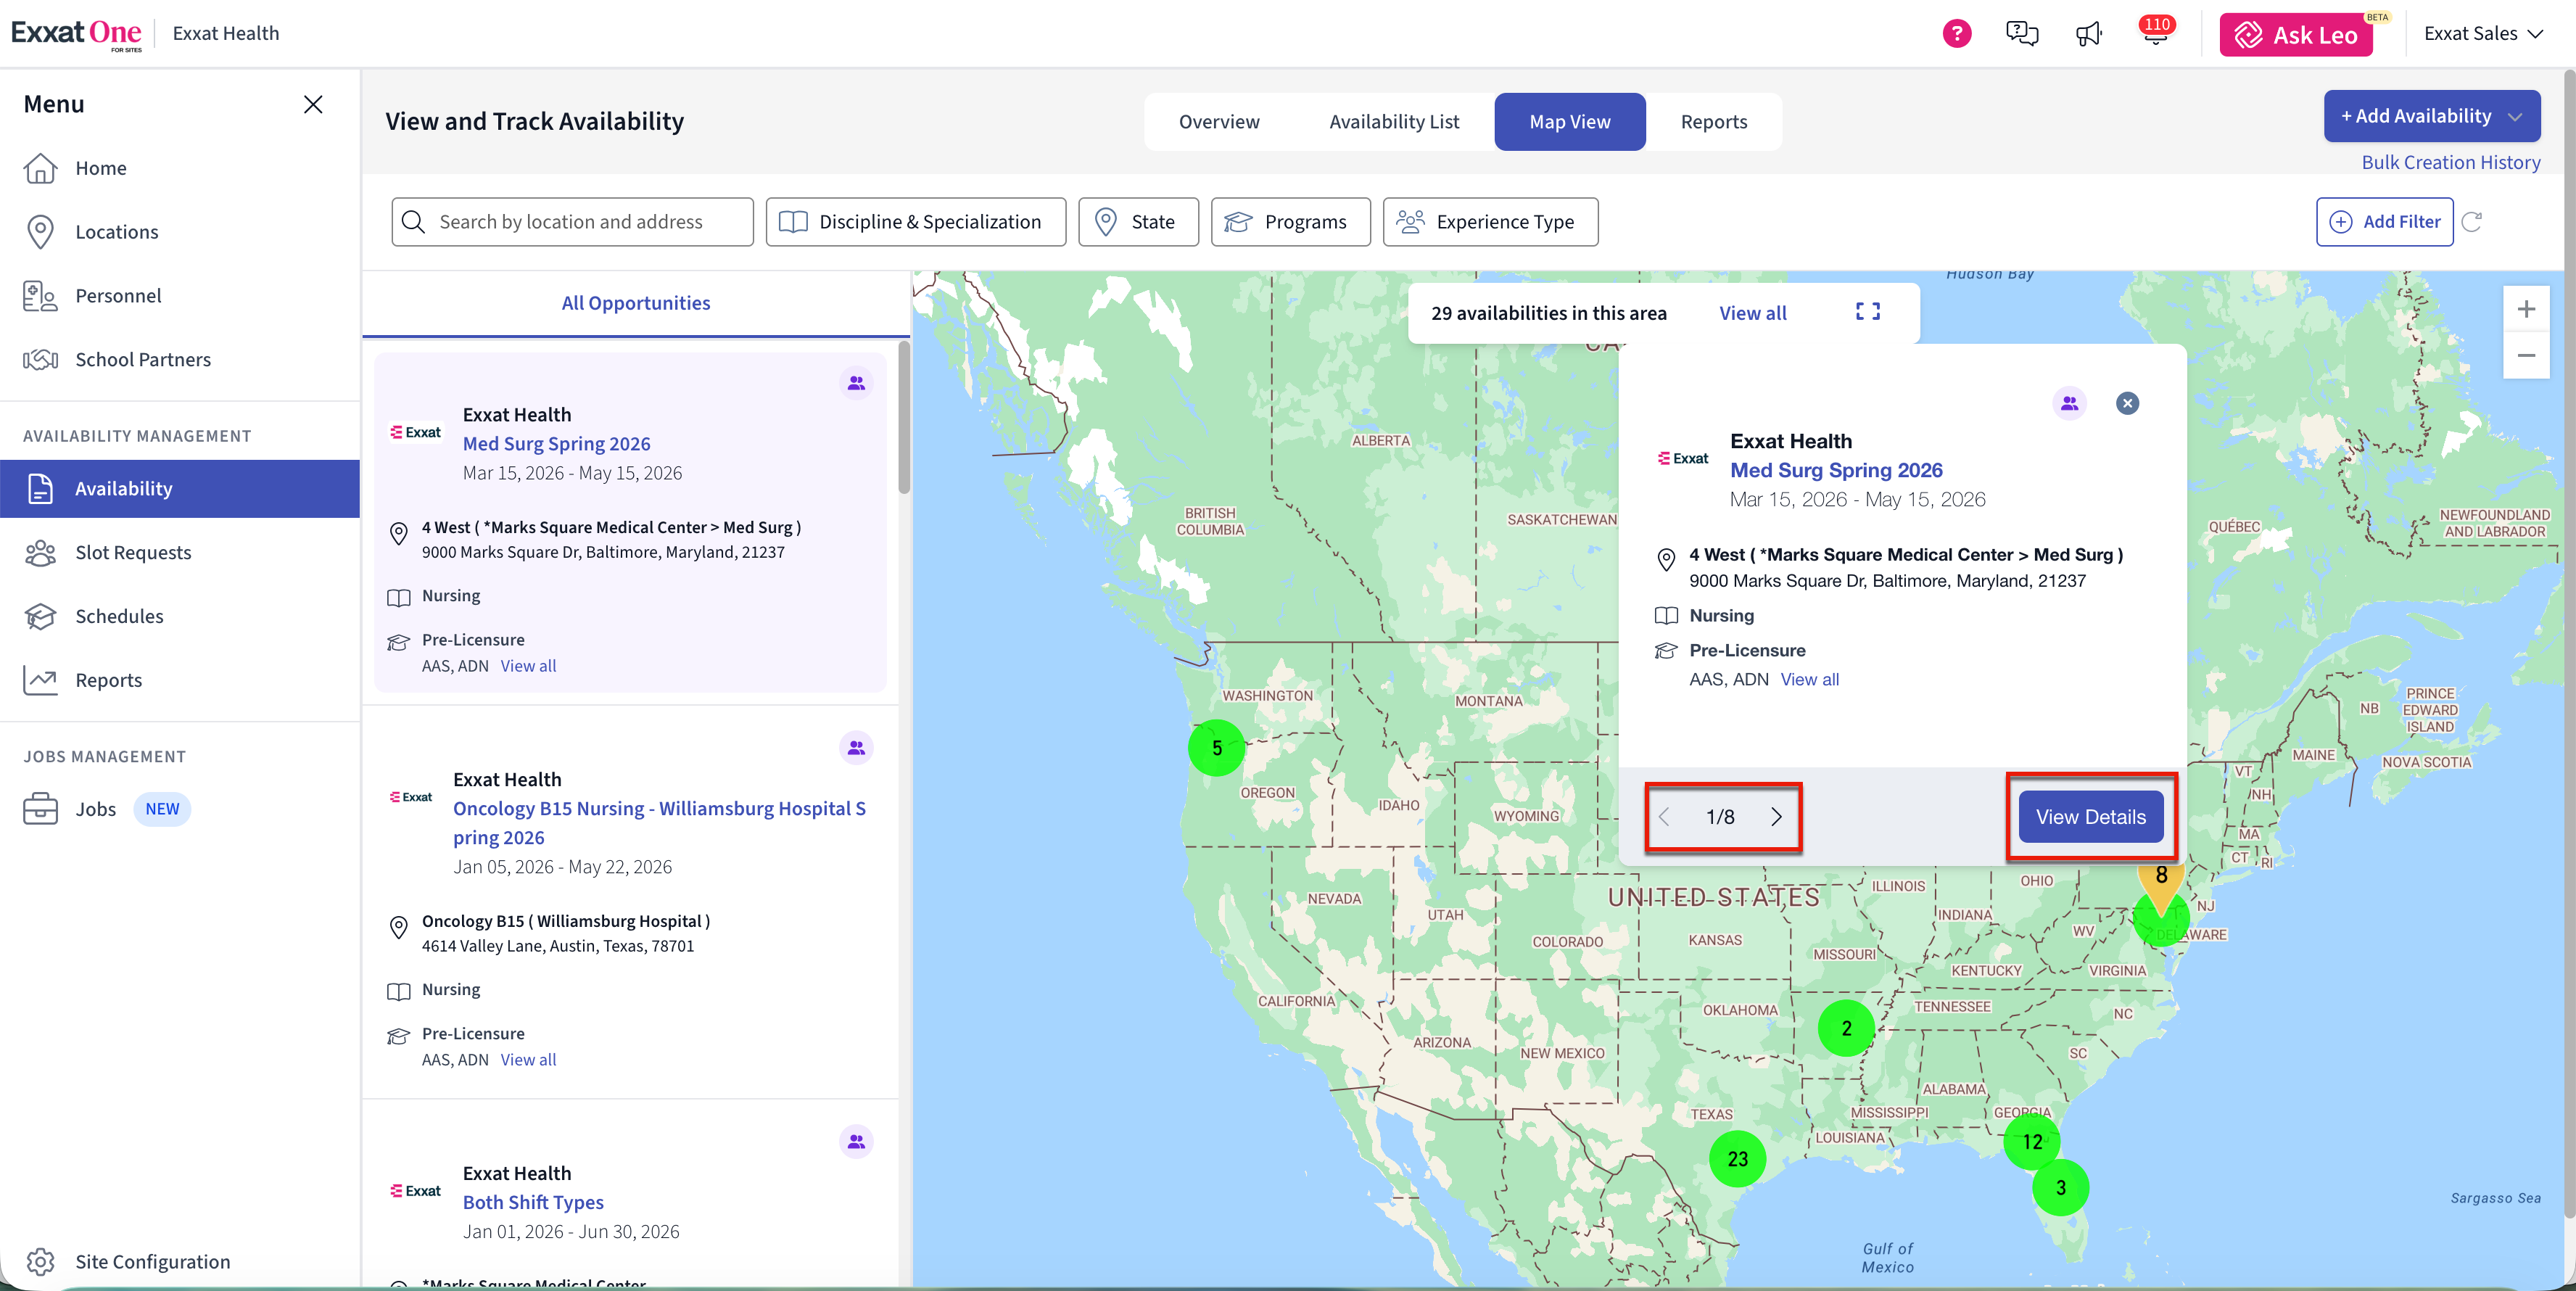The height and width of the screenshot is (1291, 2576).
Task: Click the fullscreen map expand icon
Action: [x=1867, y=312]
